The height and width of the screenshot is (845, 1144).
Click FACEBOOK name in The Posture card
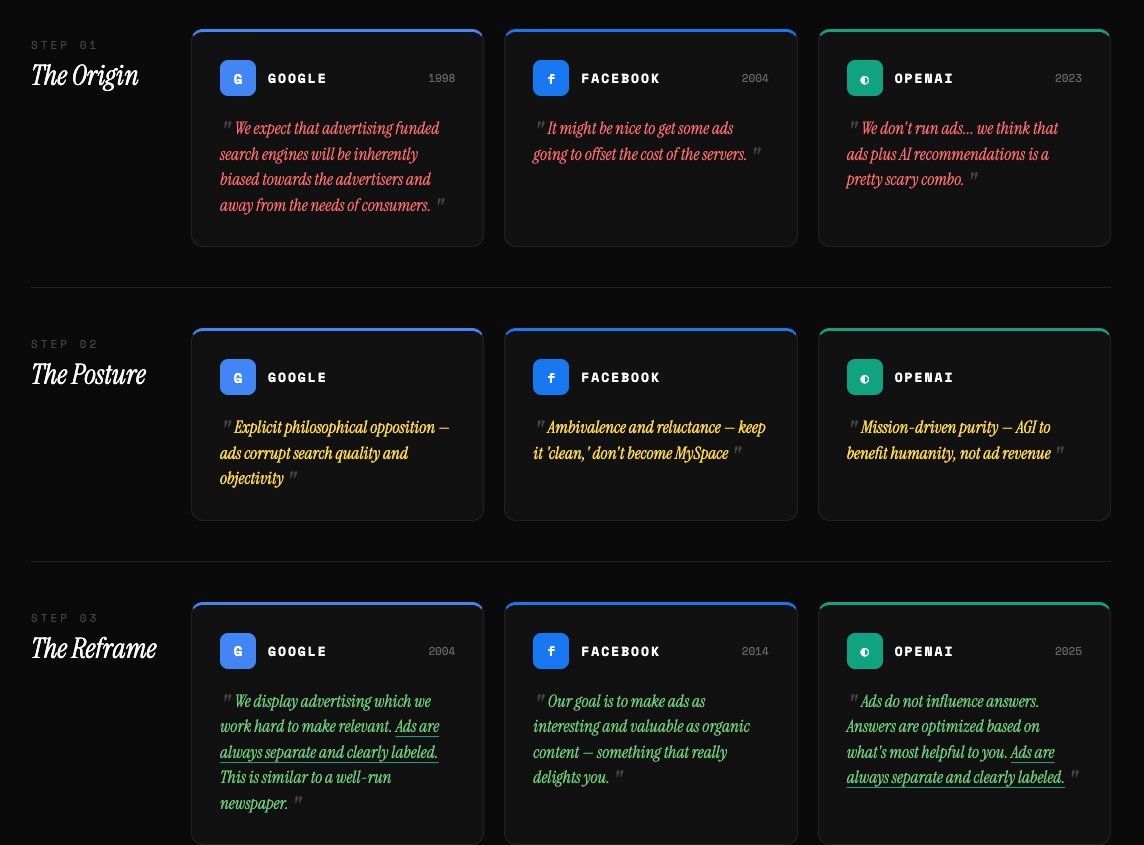click(x=620, y=377)
